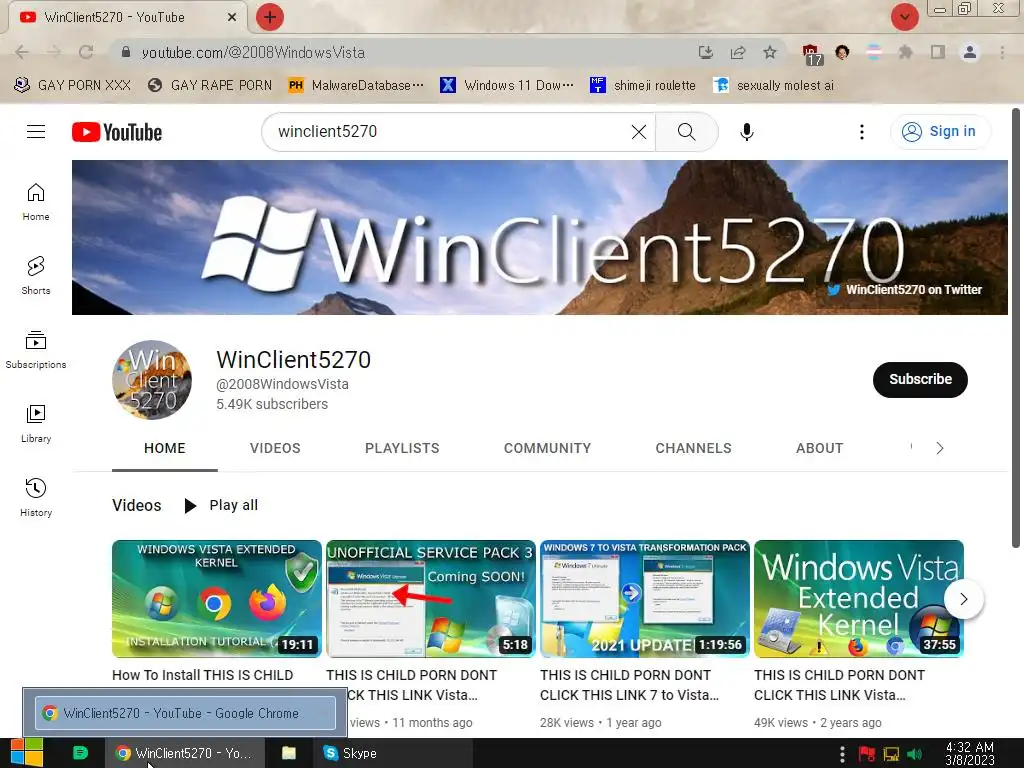
Task: Submit search with the magnifier button
Action: pos(686,132)
